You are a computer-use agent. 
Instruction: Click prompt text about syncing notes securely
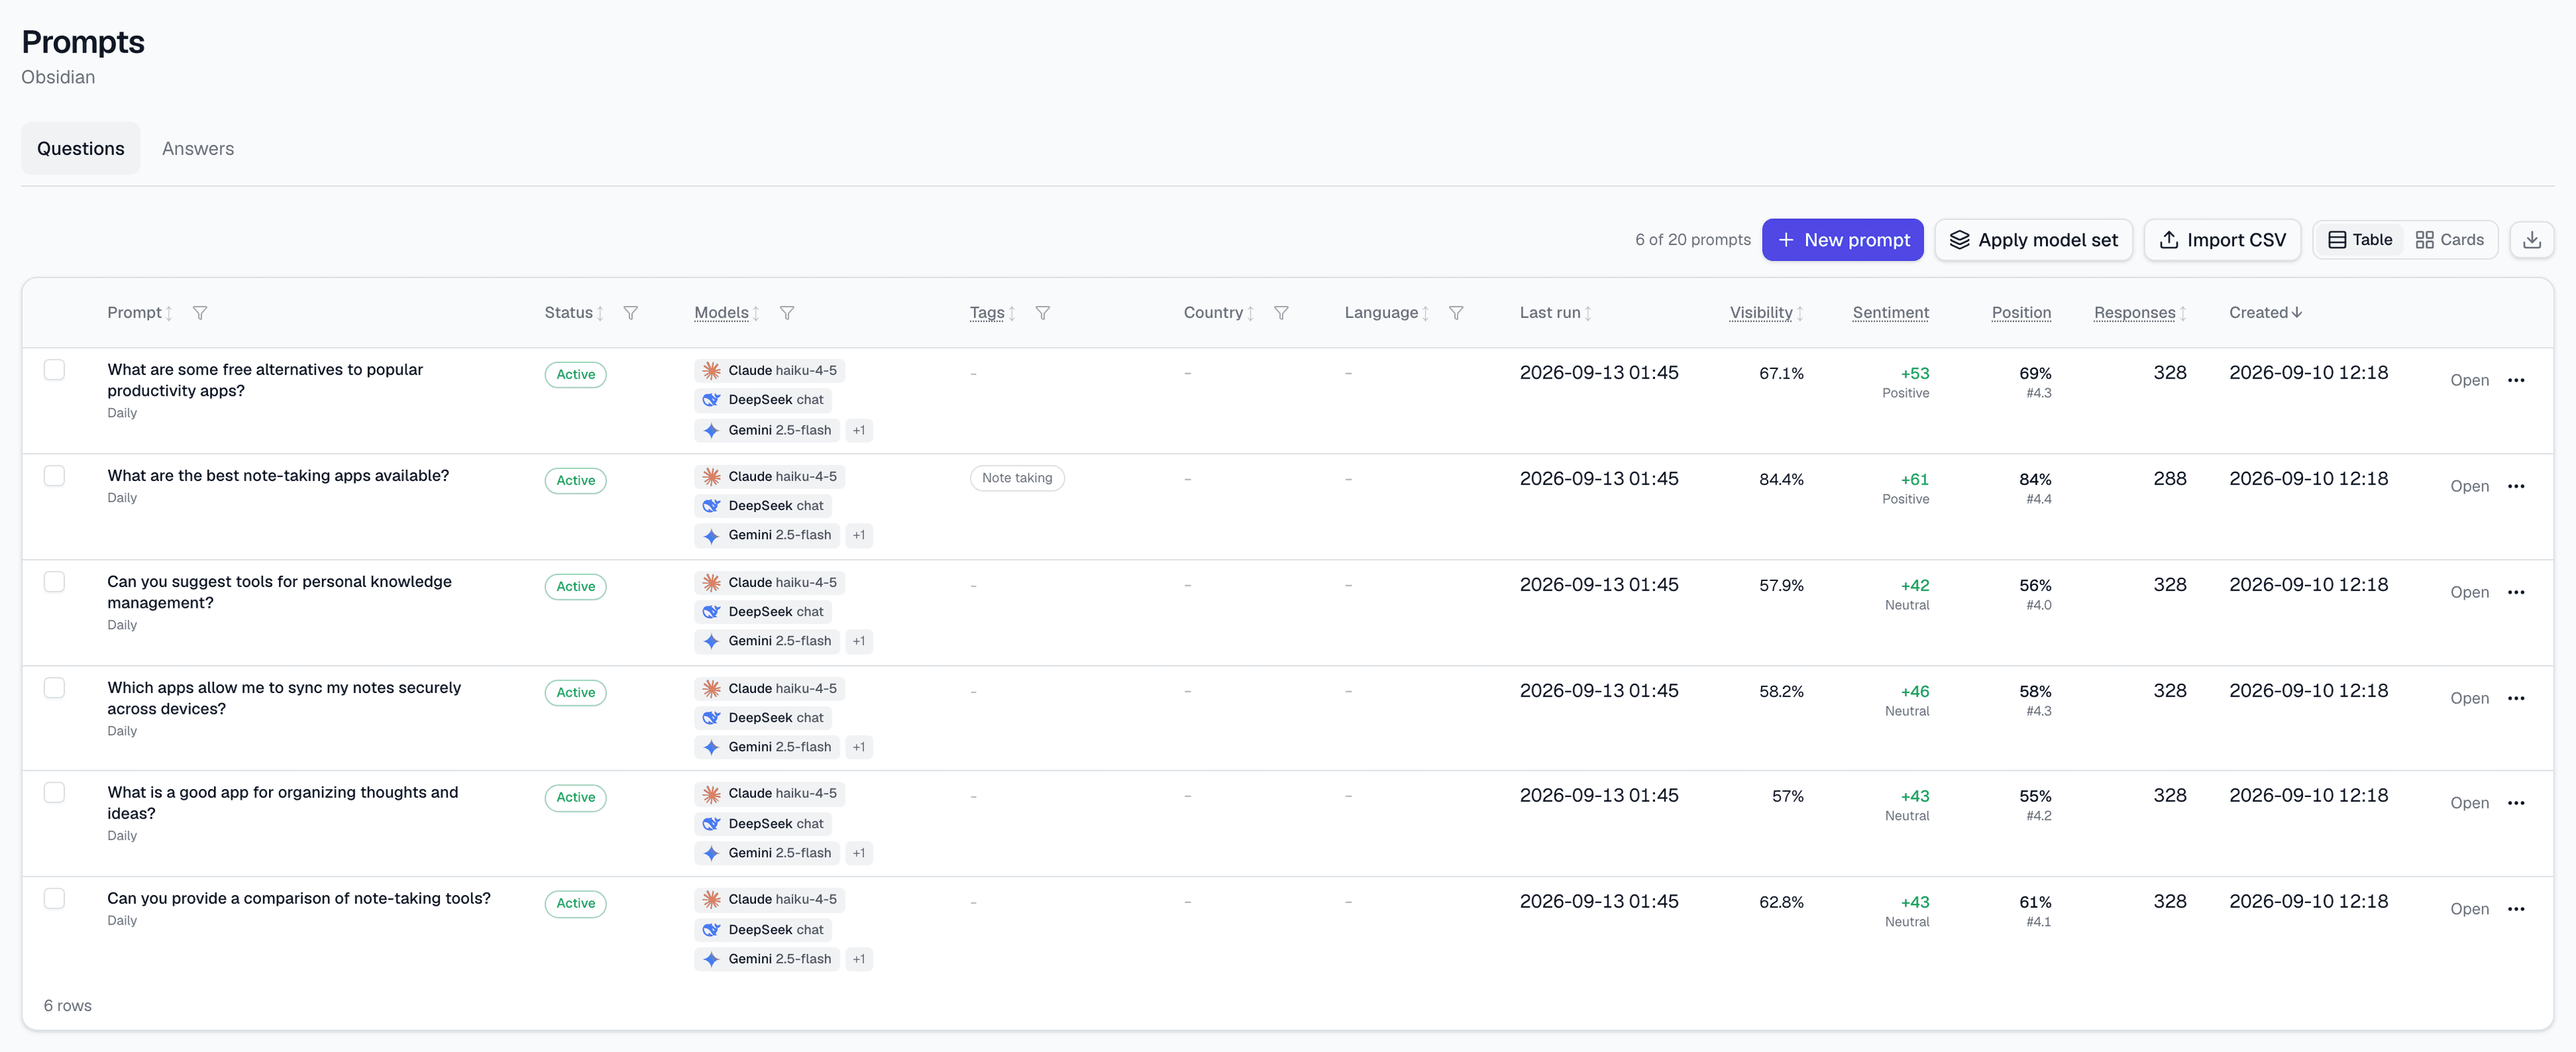[x=284, y=698]
